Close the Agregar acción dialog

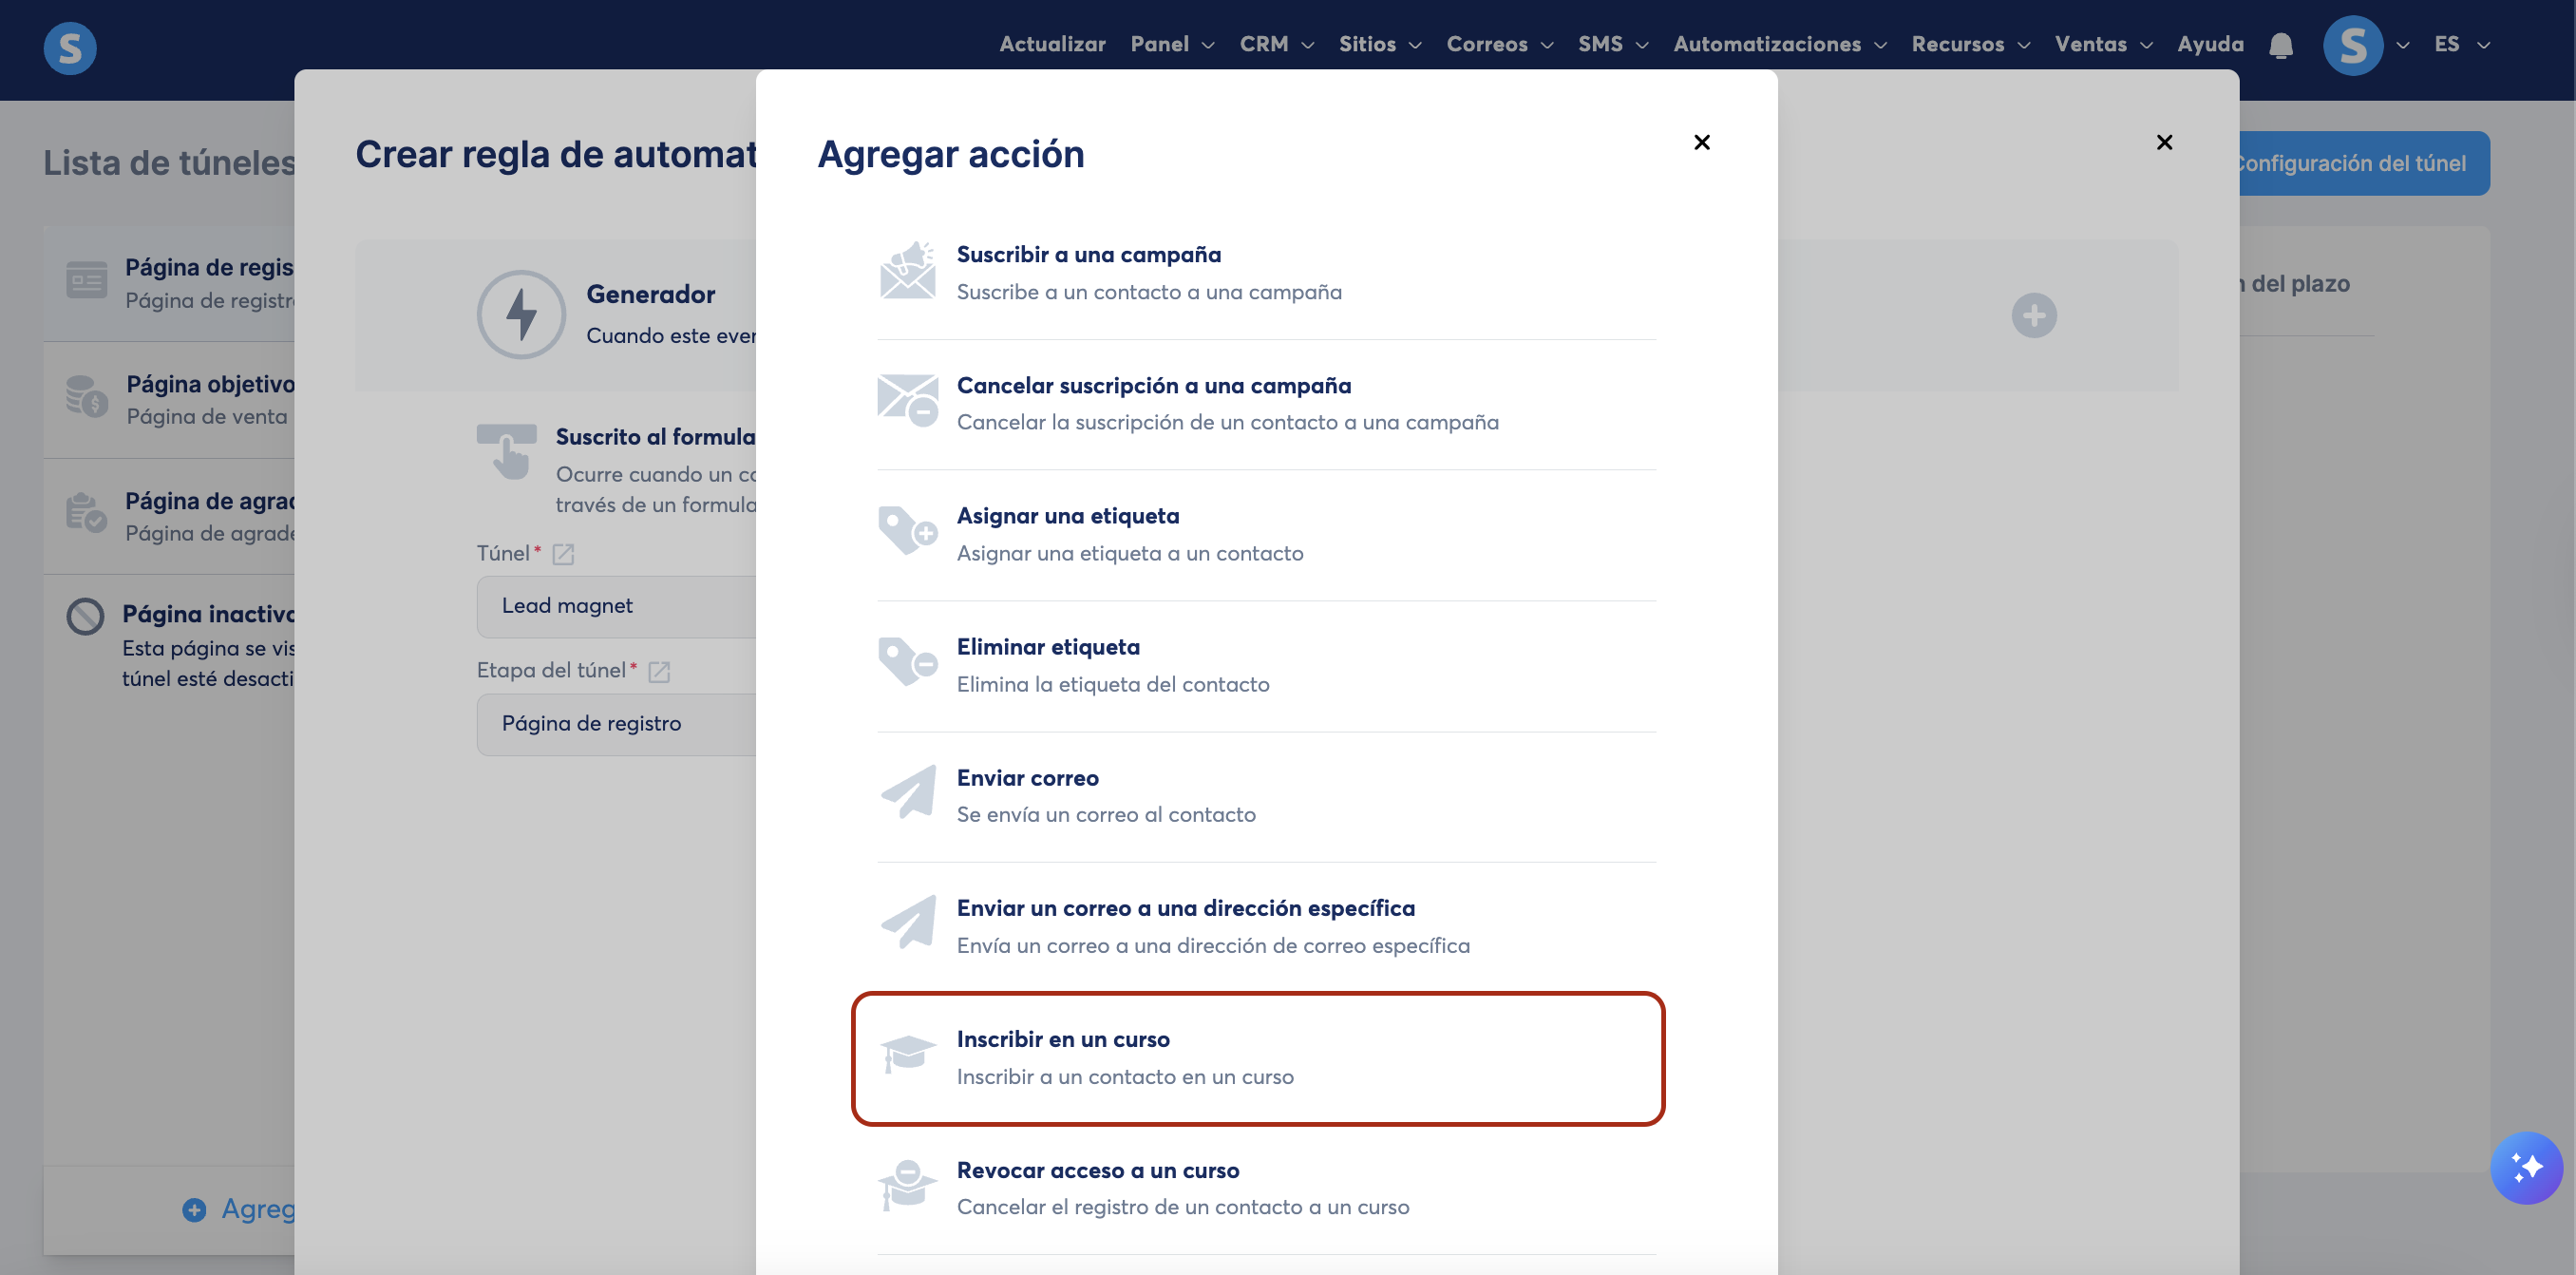[x=1701, y=142]
